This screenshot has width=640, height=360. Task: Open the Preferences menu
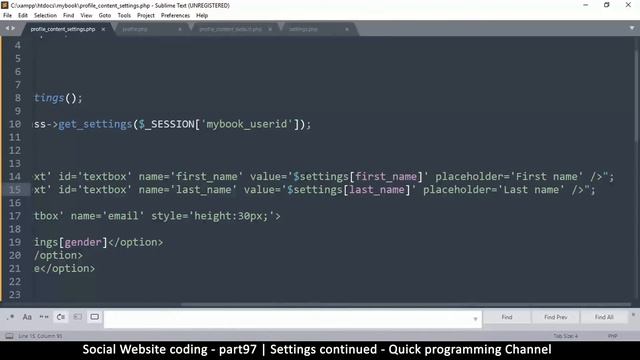pyautogui.click(x=175, y=16)
